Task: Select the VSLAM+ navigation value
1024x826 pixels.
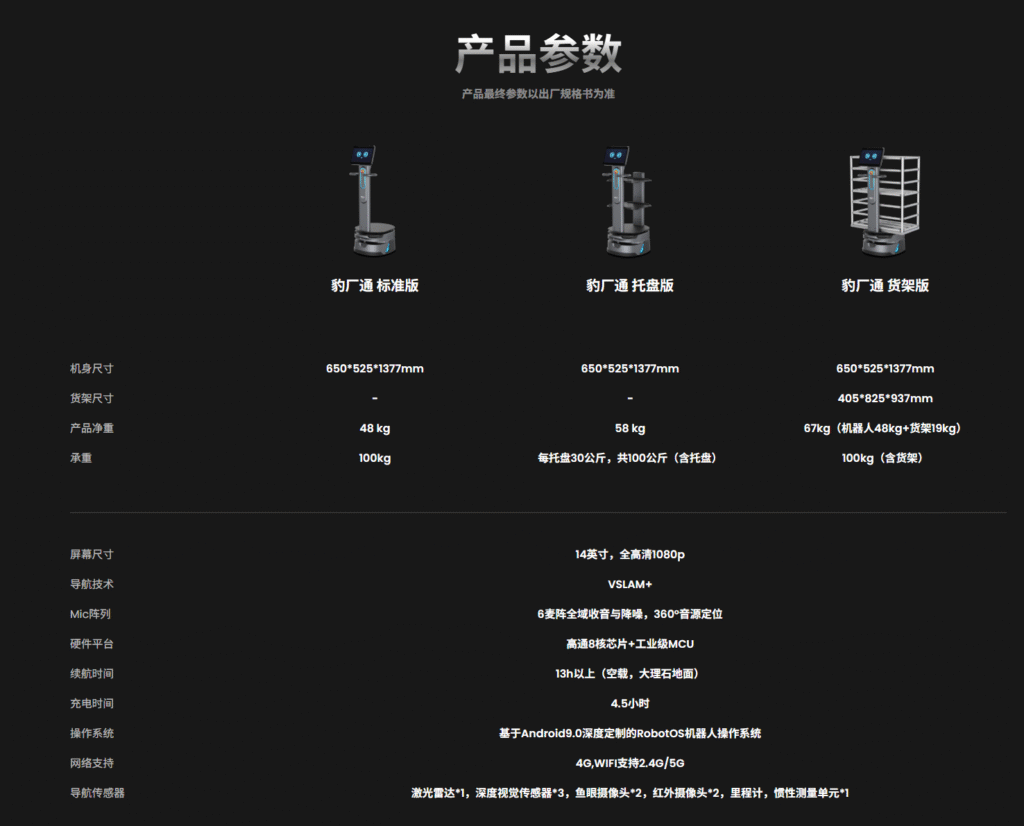Action: point(629,585)
